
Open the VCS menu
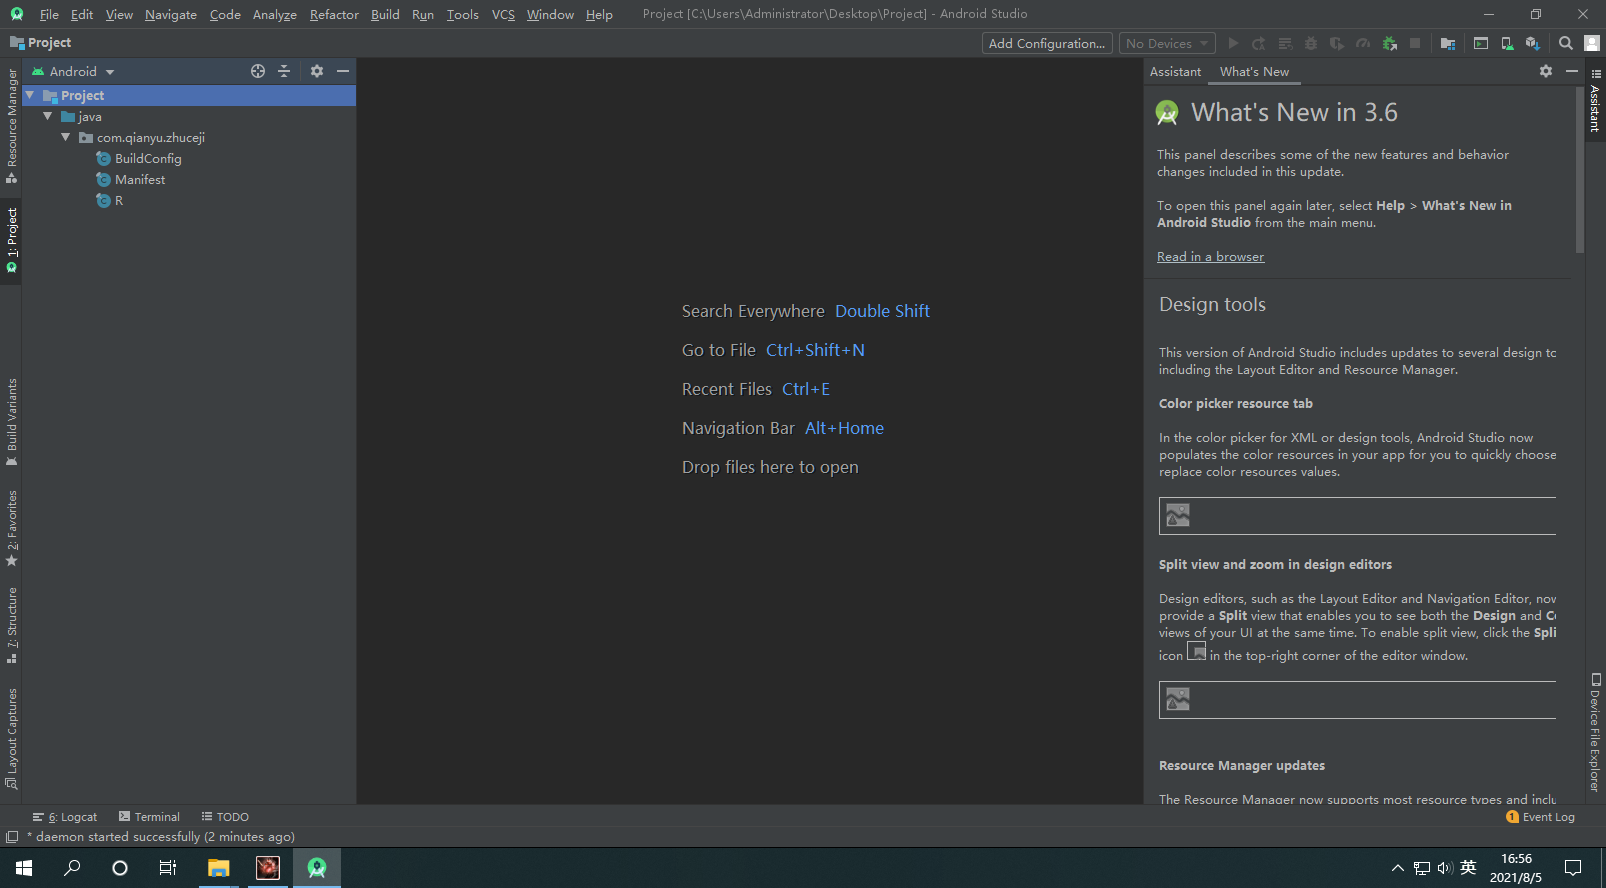coord(503,14)
